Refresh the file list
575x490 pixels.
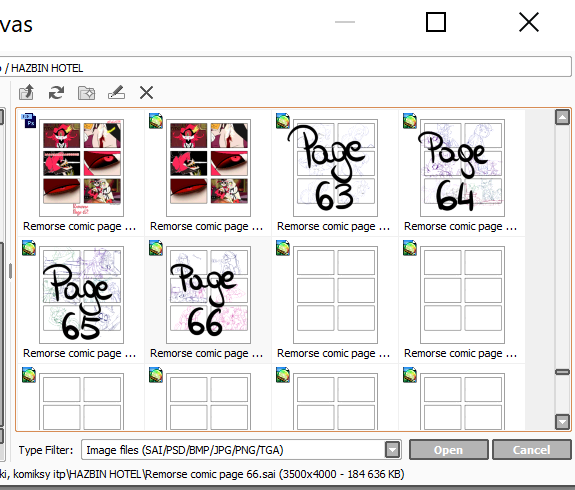pos(56,92)
